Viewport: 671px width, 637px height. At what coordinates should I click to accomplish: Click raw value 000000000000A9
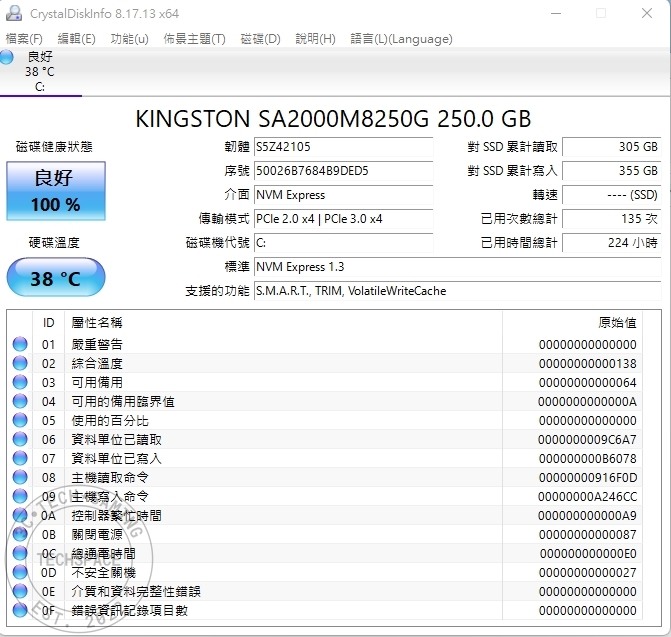587,516
